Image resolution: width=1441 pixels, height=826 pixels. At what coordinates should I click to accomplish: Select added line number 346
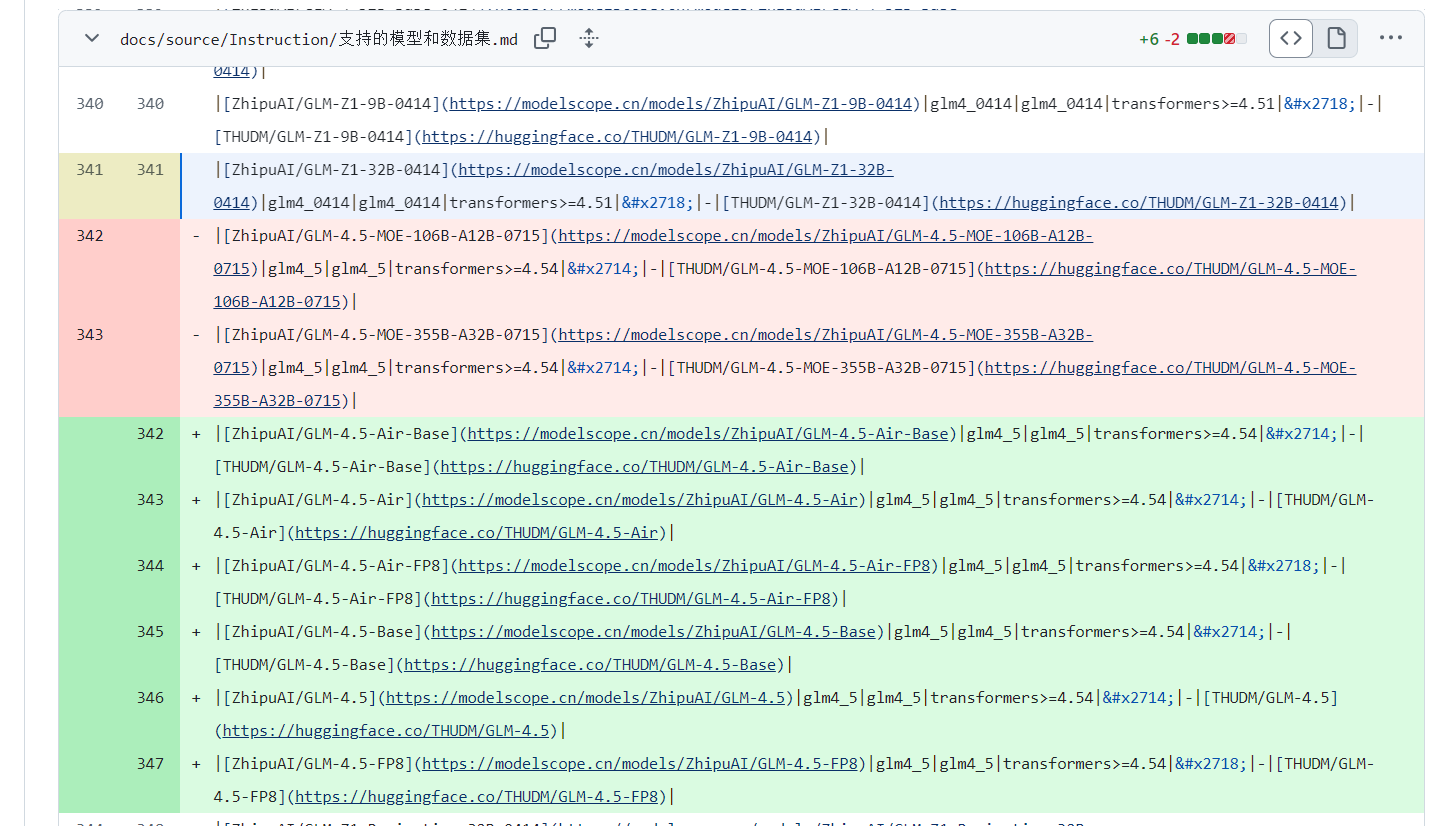(x=150, y=698)
